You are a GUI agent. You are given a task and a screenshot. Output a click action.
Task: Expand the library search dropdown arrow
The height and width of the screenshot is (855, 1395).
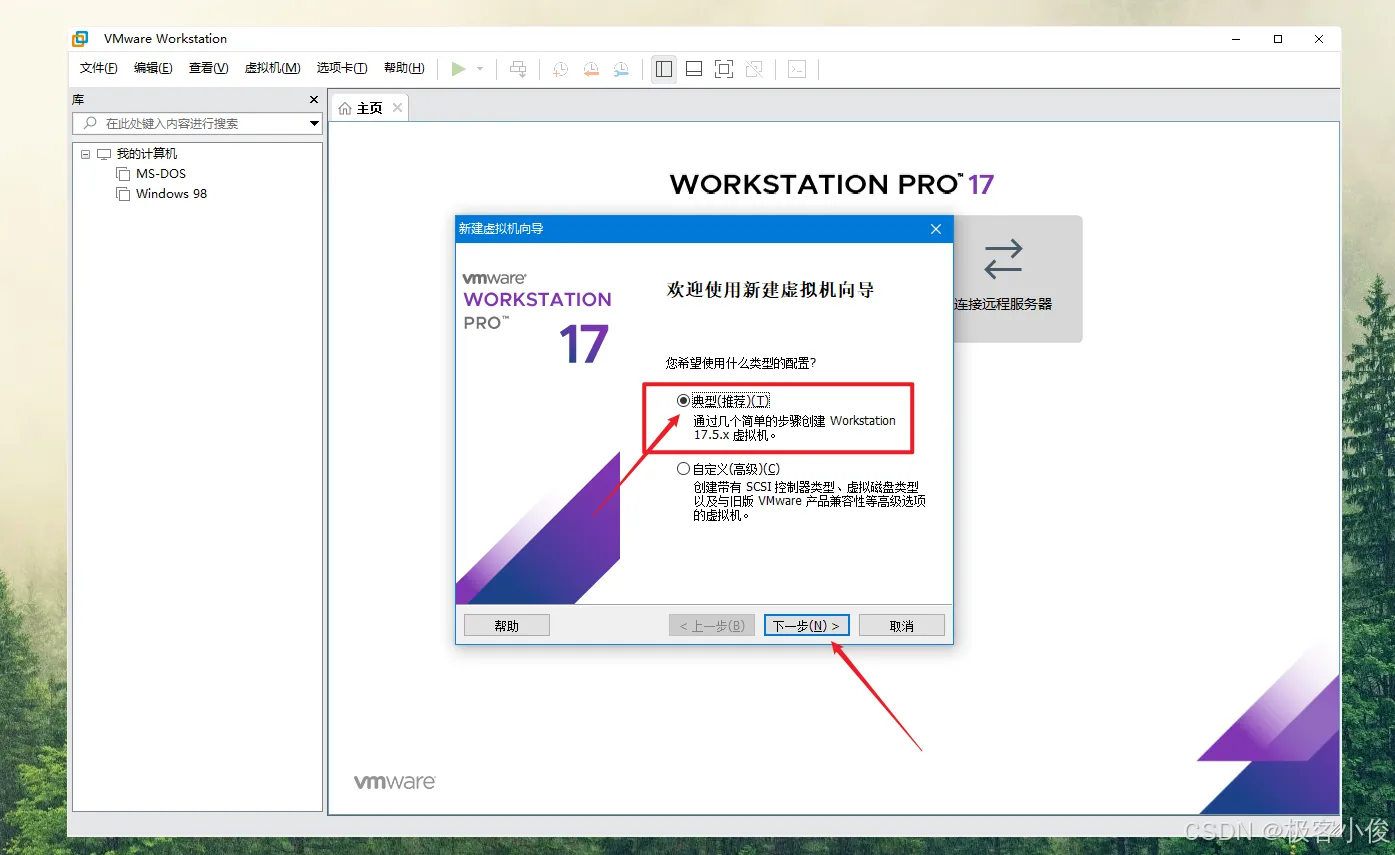pos(314,124)
